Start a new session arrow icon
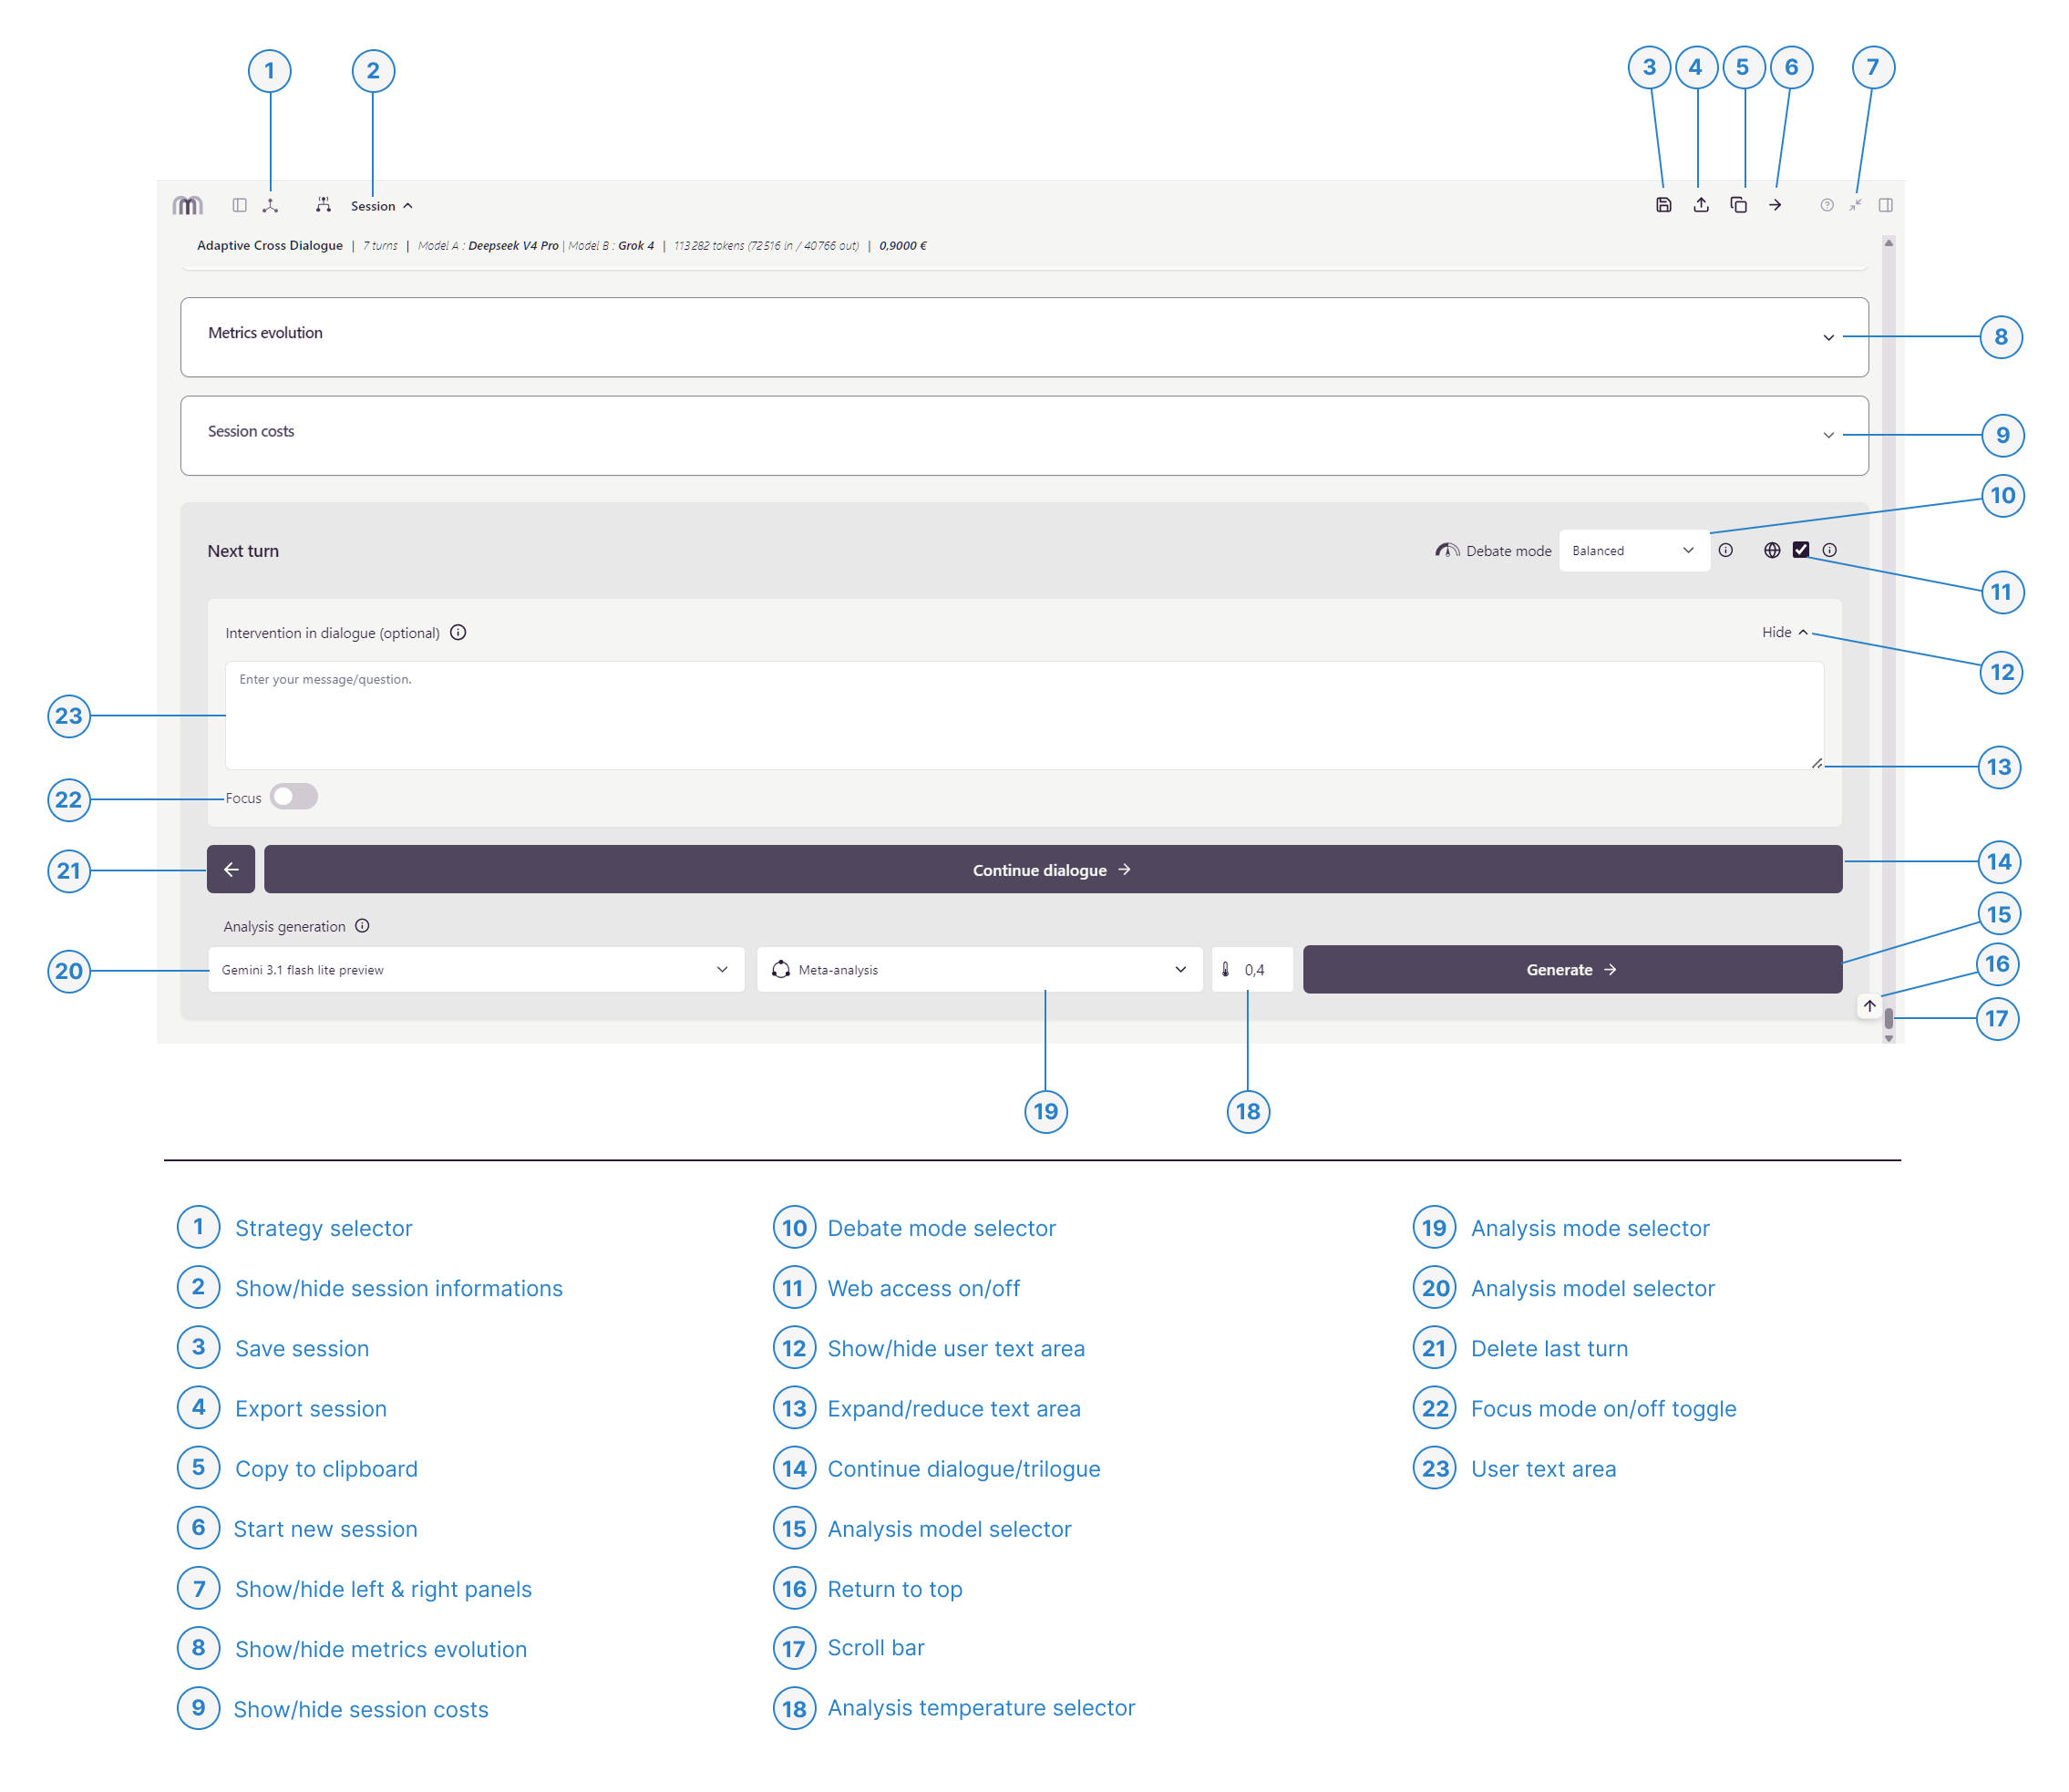The height and width of the screenshot is (1792, 2069). (1775, 205)
